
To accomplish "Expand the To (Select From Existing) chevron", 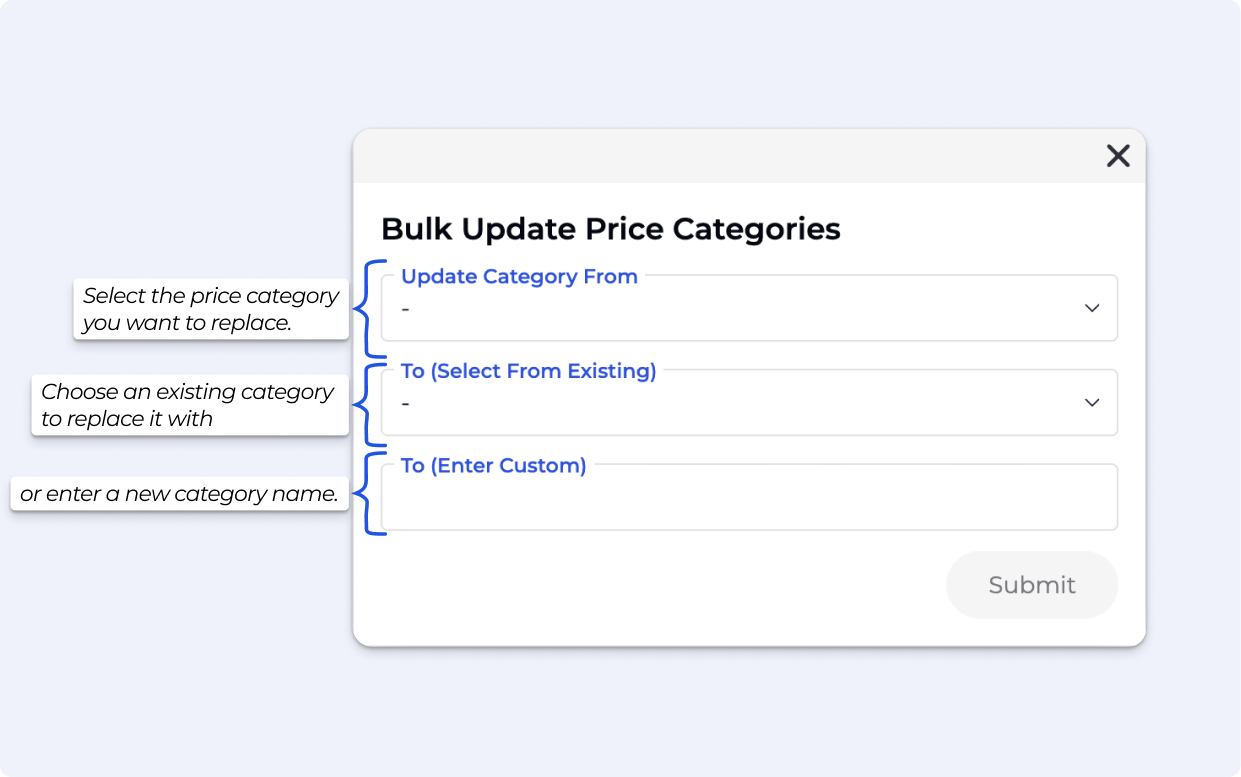I will pyautogui.click(x=1092, y=402).
